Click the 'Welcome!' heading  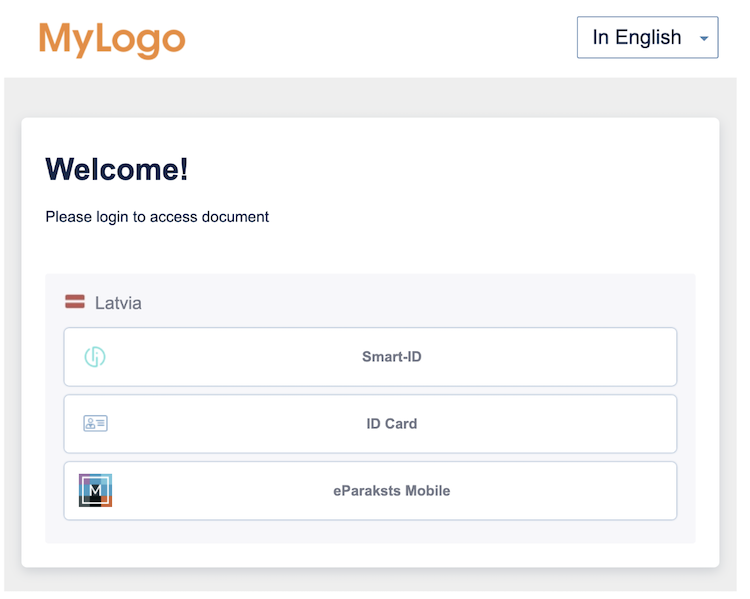117,169
